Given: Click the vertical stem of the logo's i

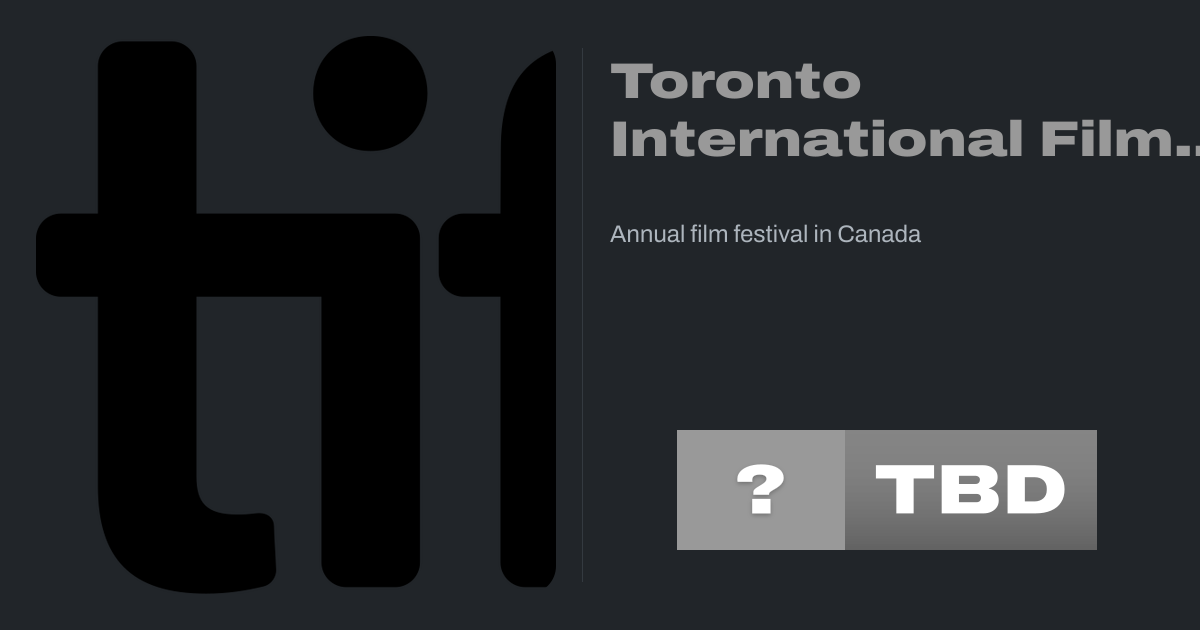Looking at the screenshot, I should [370, 420].
